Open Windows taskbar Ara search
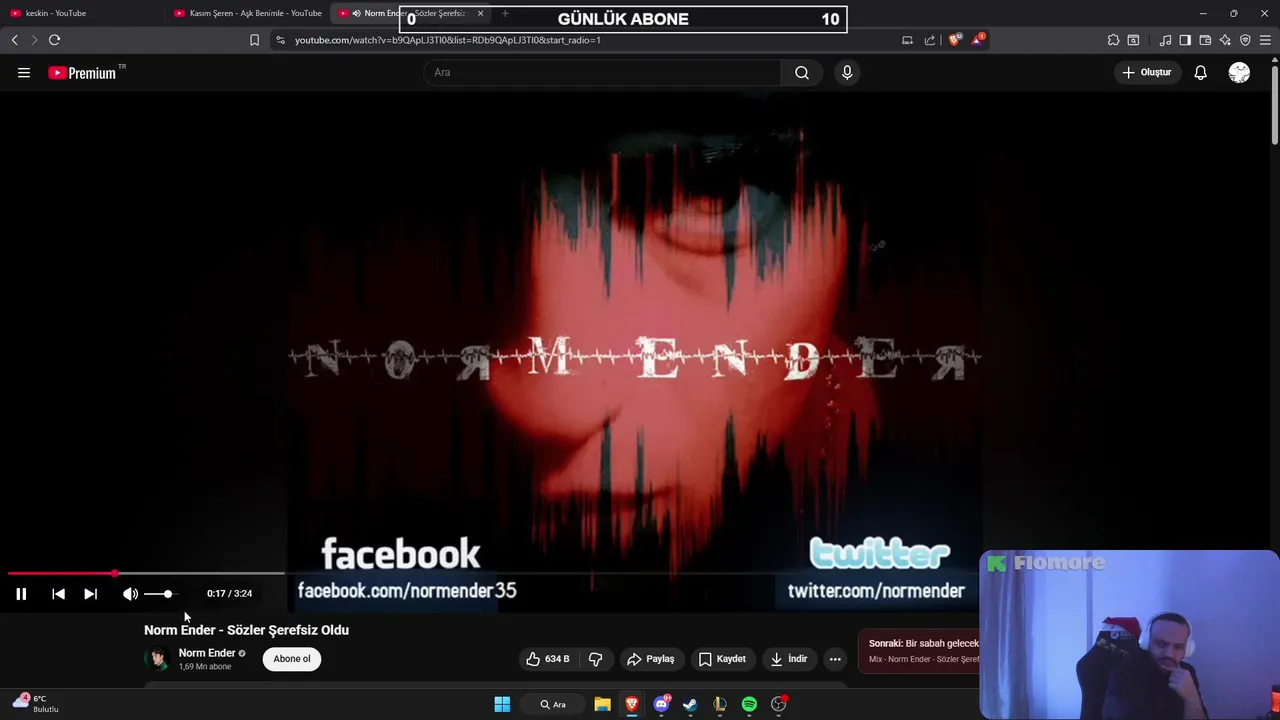1280x720 pixels. point(553,704)
